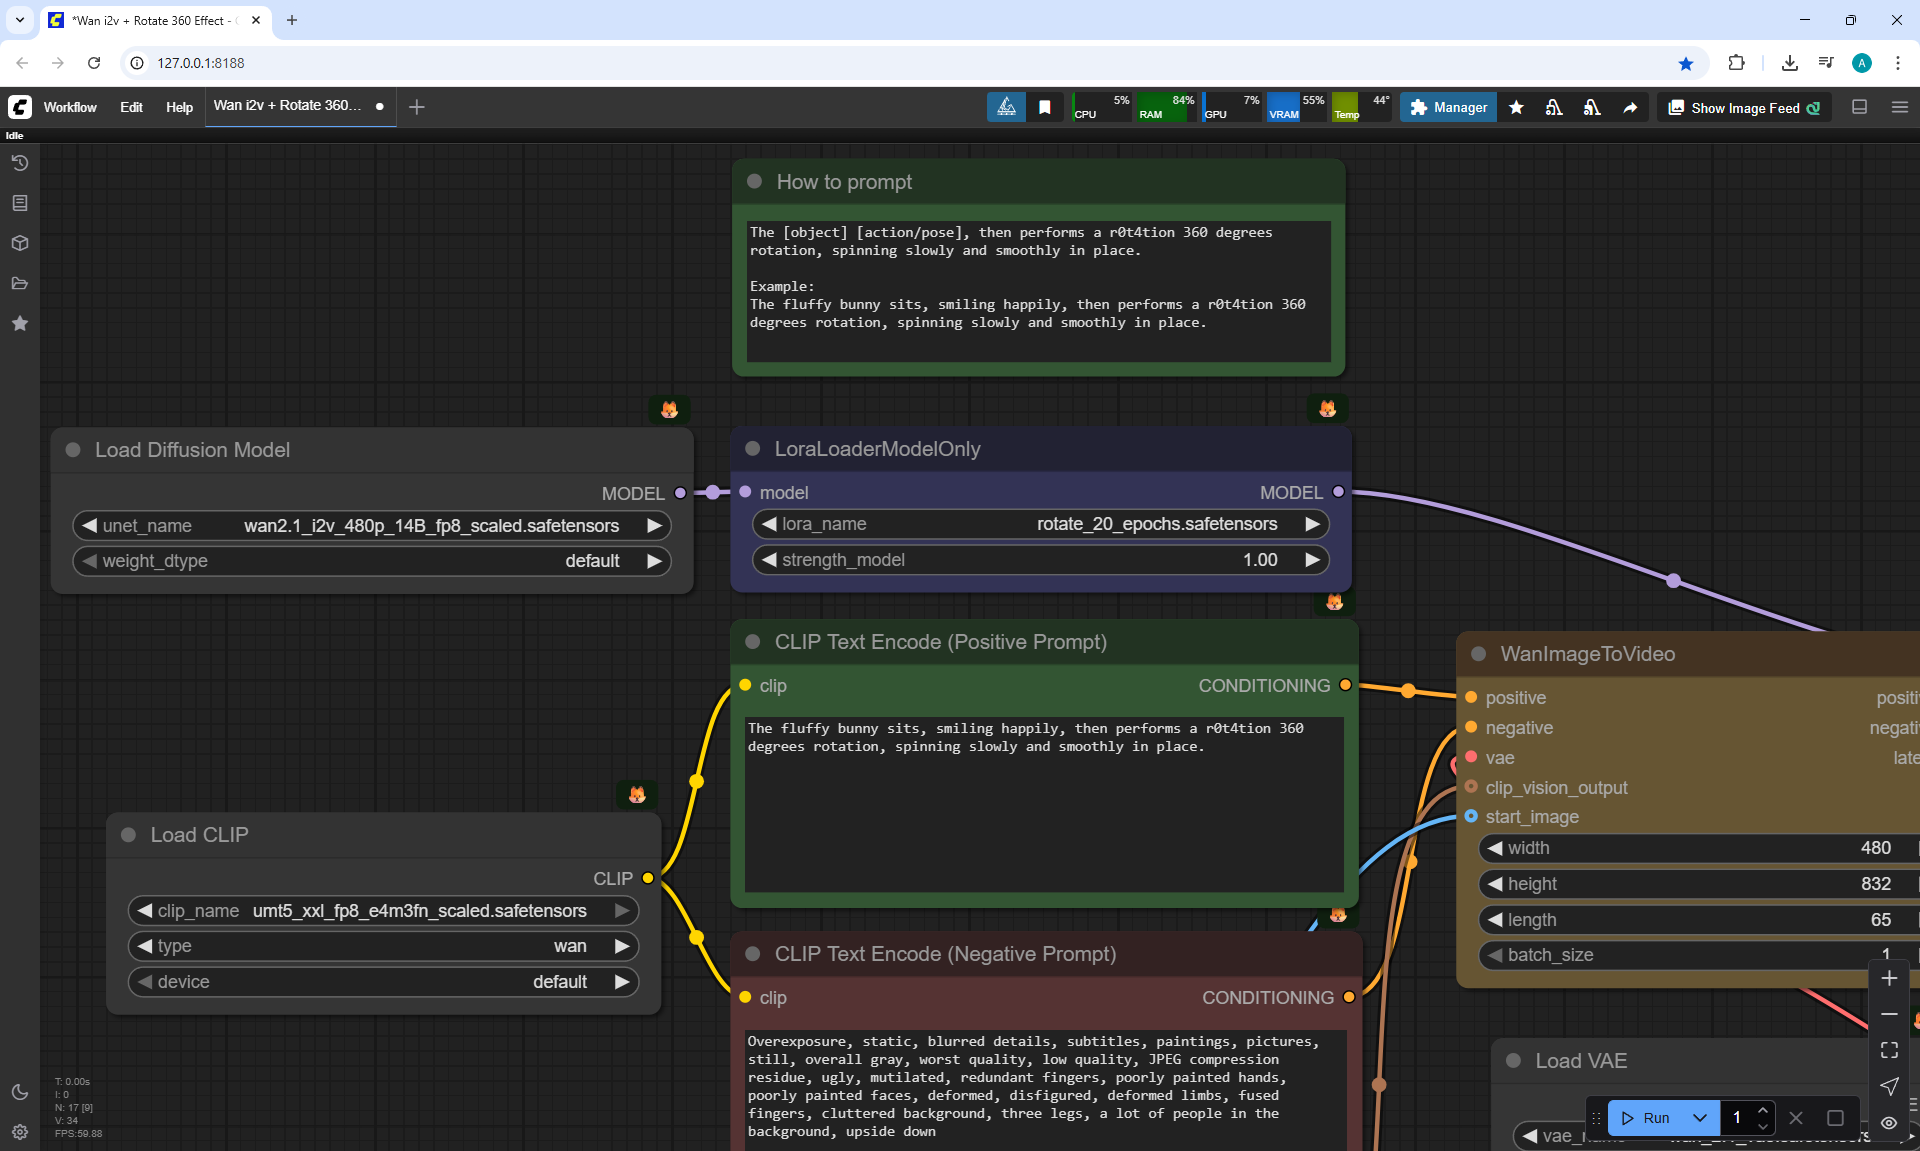Open the Manager button
Screen dimensions: 1920x1151
click(x=1448, y=108)
